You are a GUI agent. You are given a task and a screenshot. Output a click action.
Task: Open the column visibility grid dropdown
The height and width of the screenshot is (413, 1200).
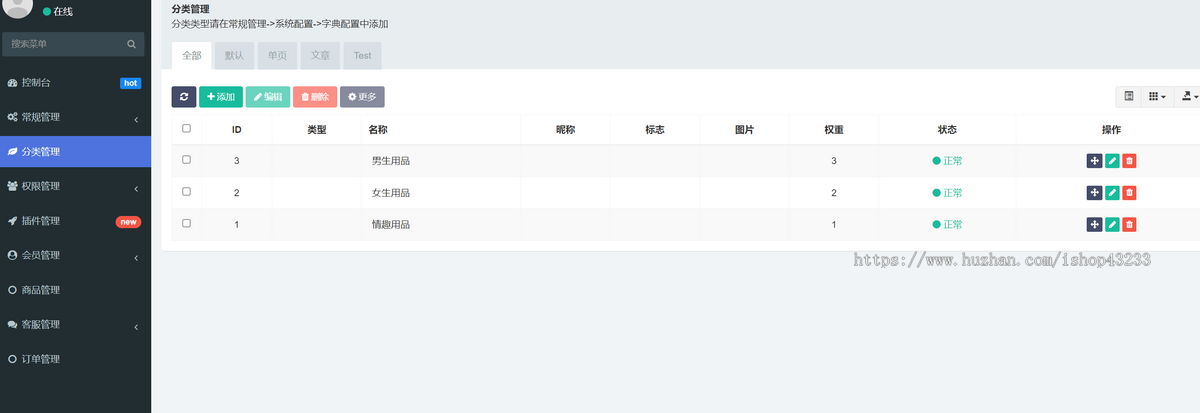click(x=1157, y=96)
